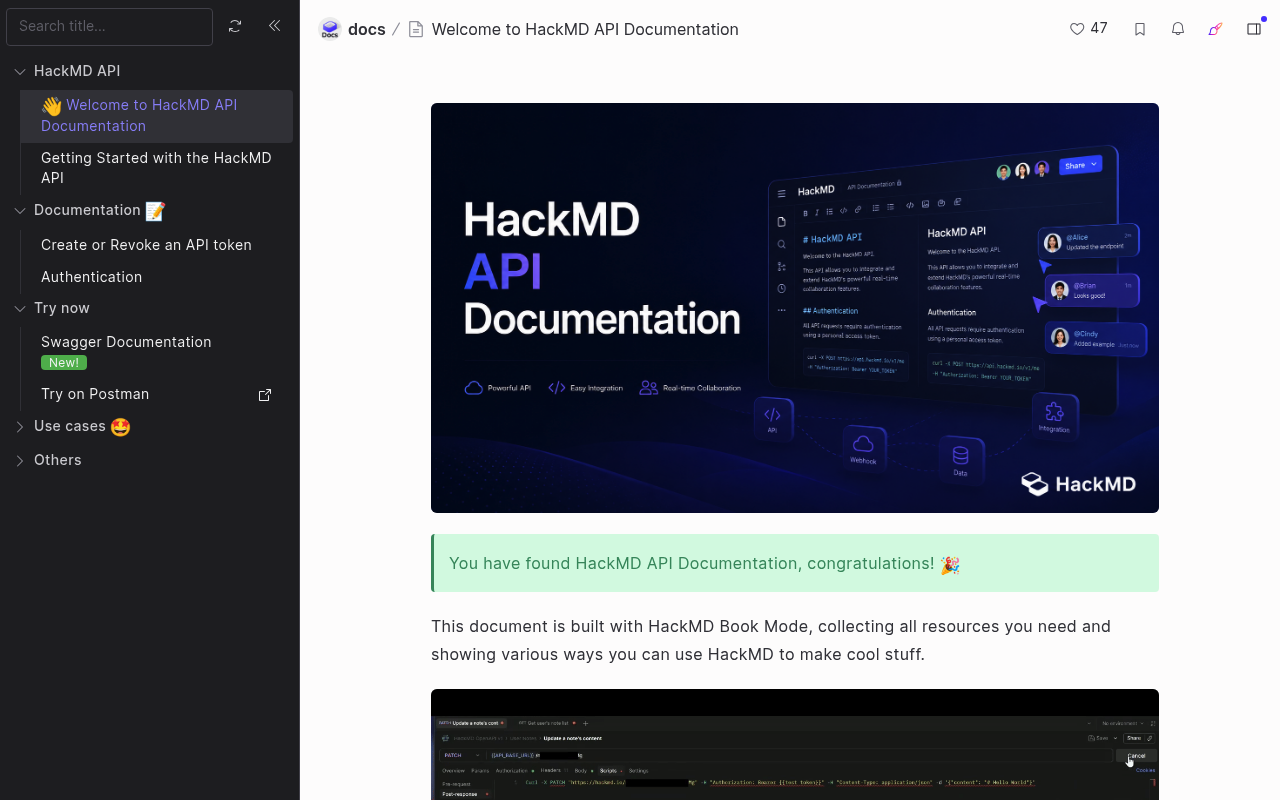Collapse the HackMD API section
Viewport: 1280px width, 800px height.
19,71
